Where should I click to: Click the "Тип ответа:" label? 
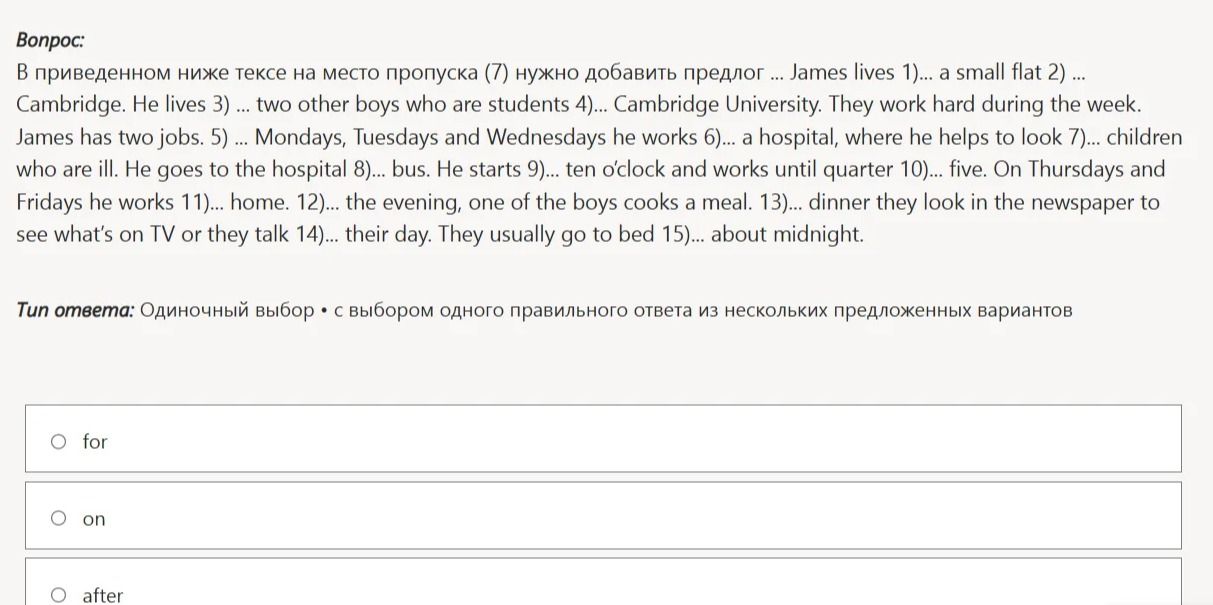(x=75, y=310)
